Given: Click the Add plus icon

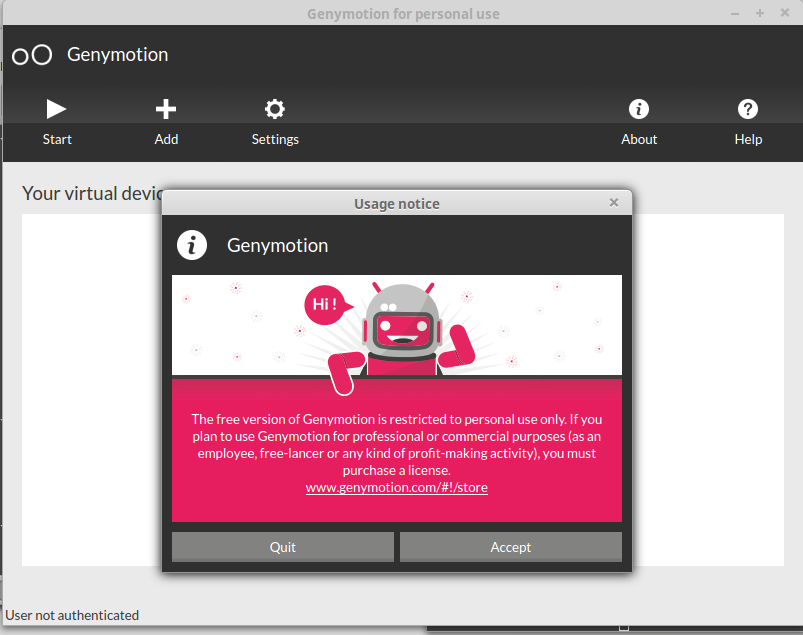Looking at the screenshot, I should click(x=166, y=109).
